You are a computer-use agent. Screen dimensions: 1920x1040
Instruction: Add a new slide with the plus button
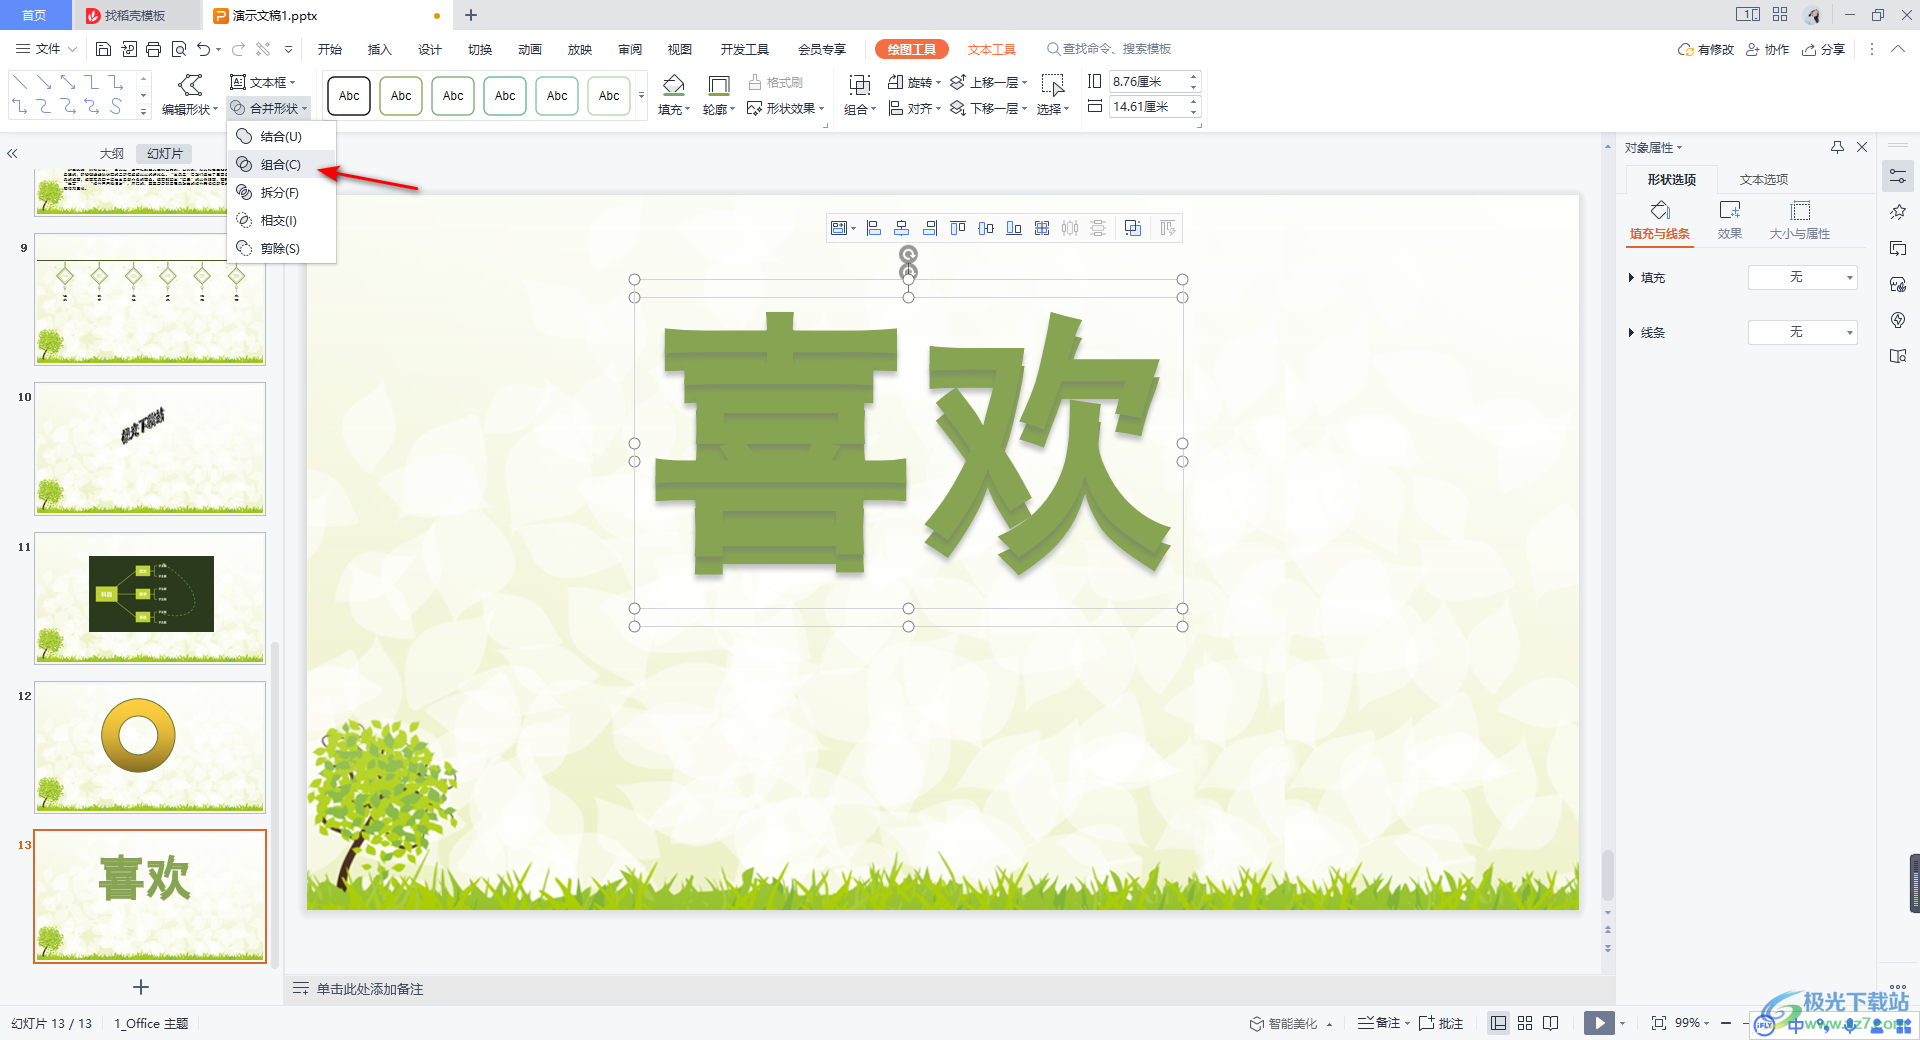(141, 987)
